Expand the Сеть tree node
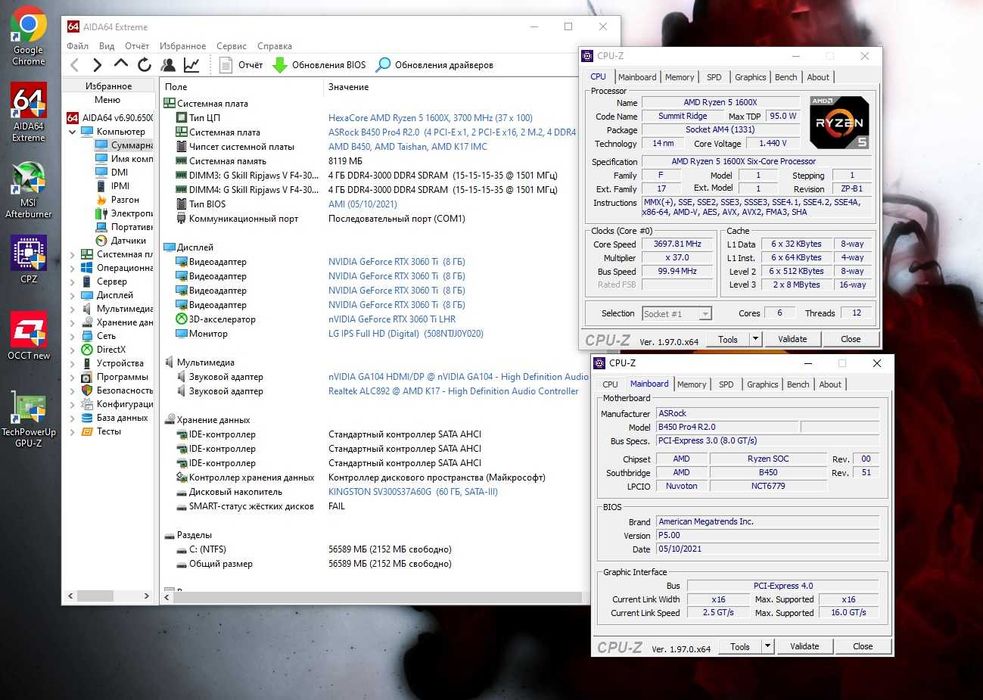The image size is (983, 700). pos(72,337)
